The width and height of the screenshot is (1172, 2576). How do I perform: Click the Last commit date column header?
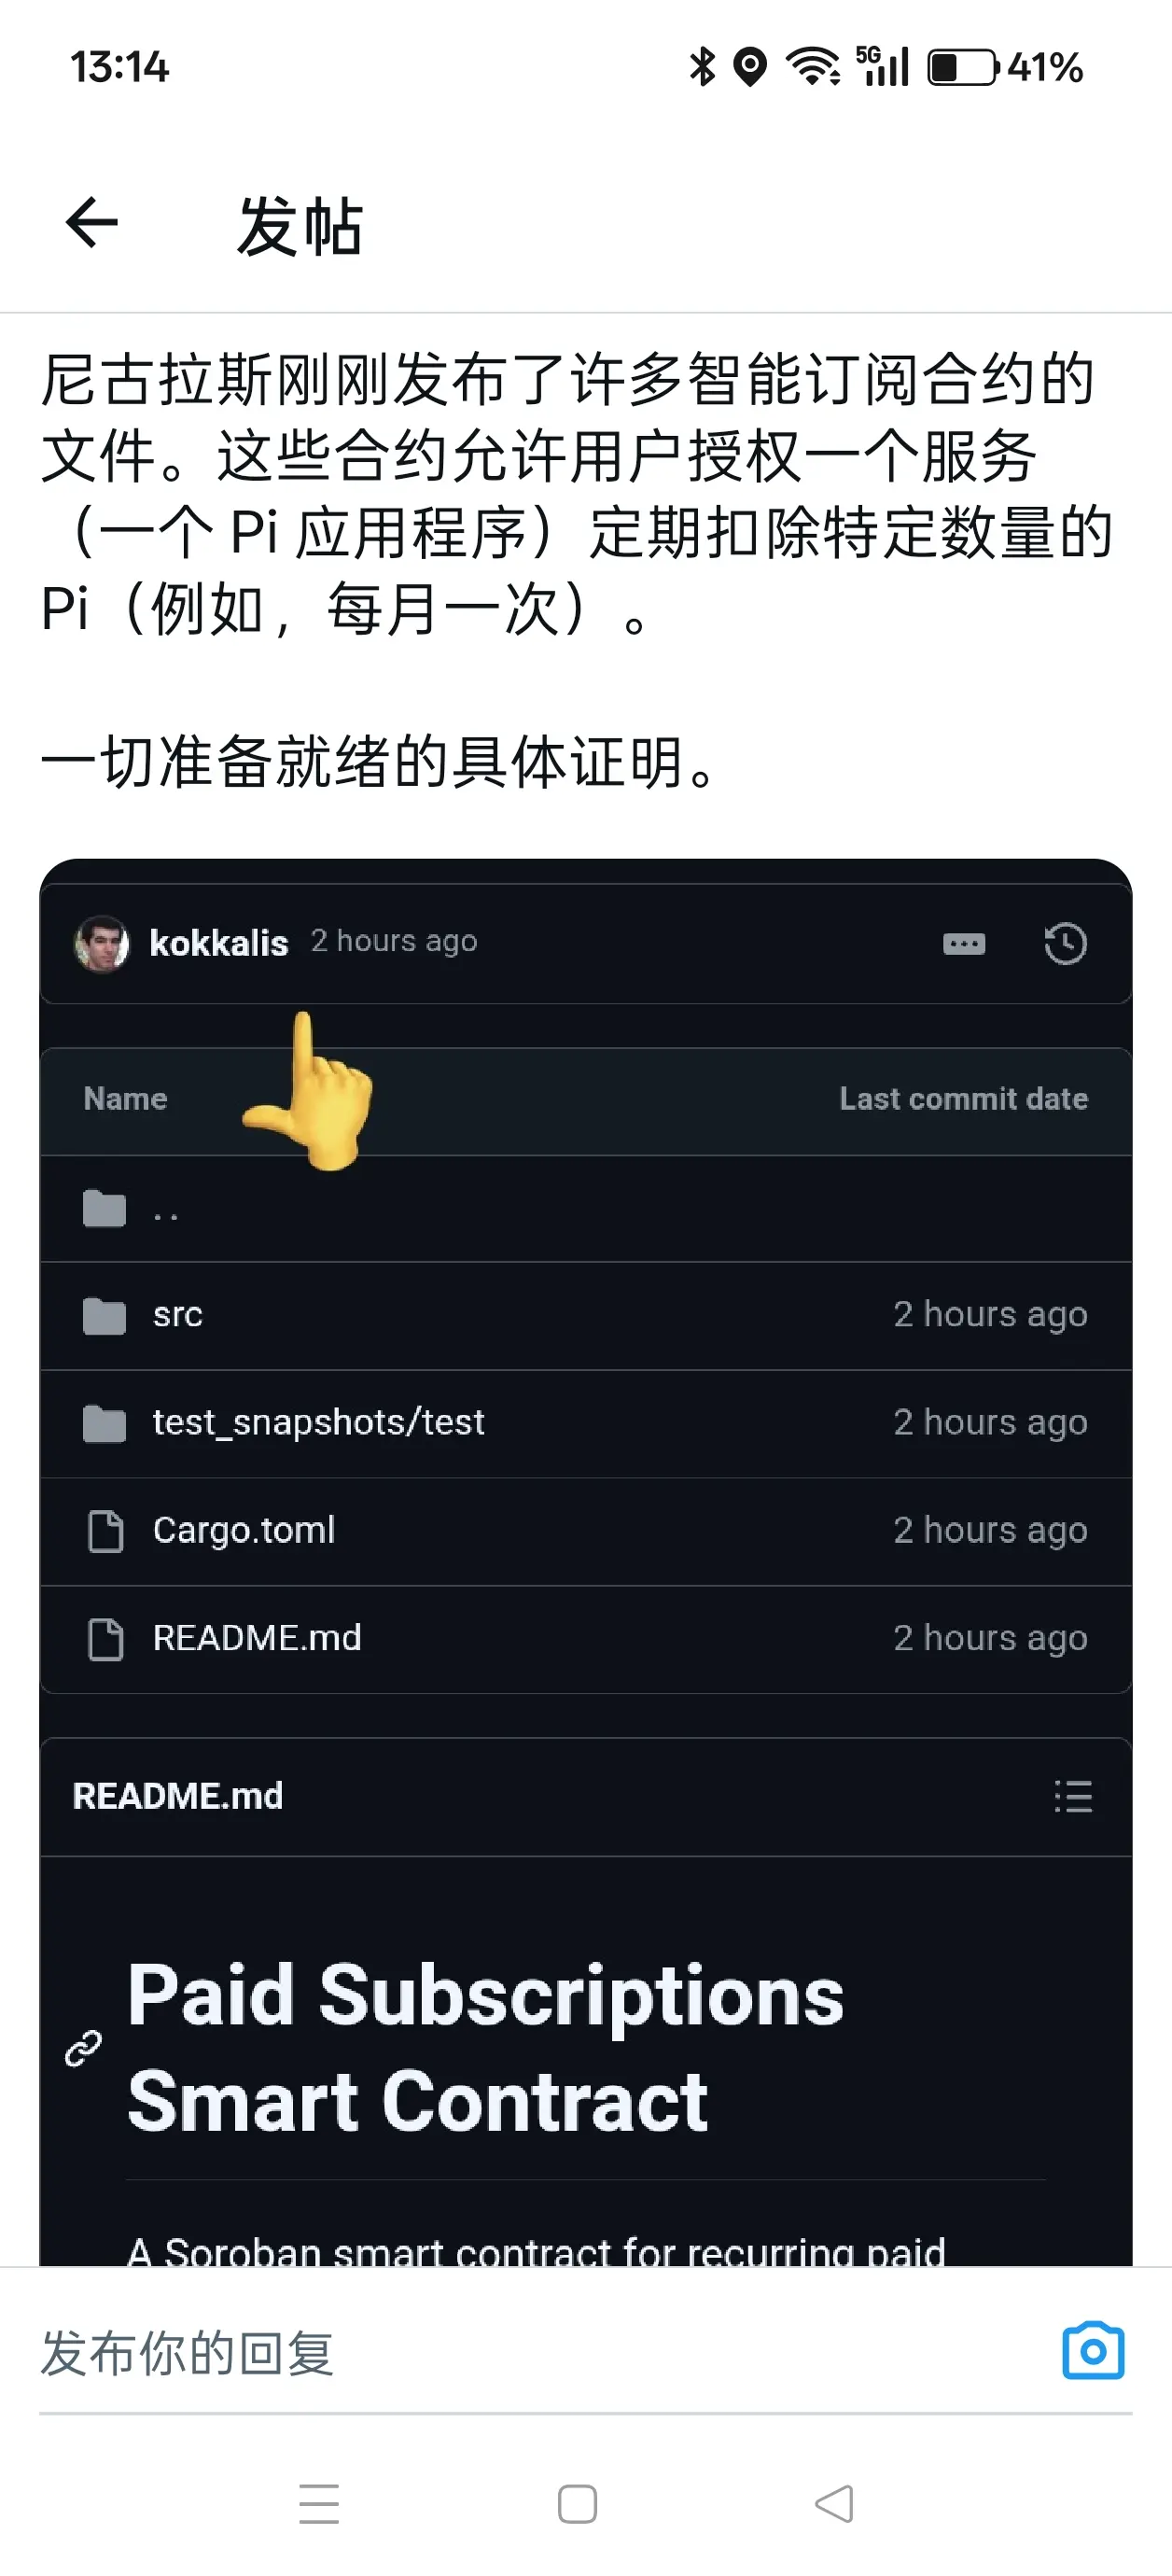coord(963,1099)
